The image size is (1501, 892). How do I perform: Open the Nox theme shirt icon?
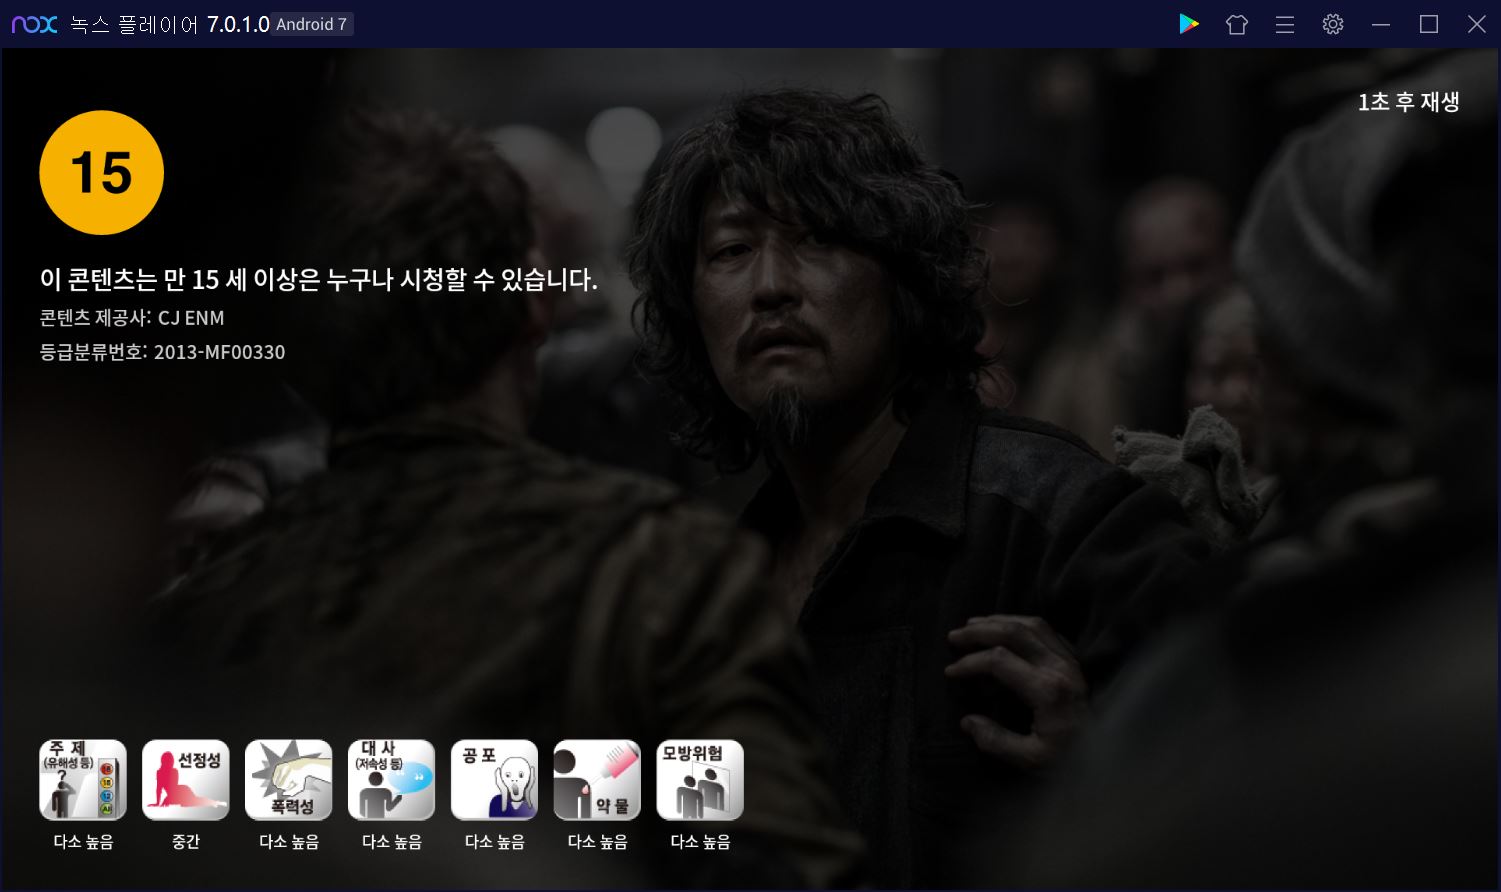tap(1237, 24)
